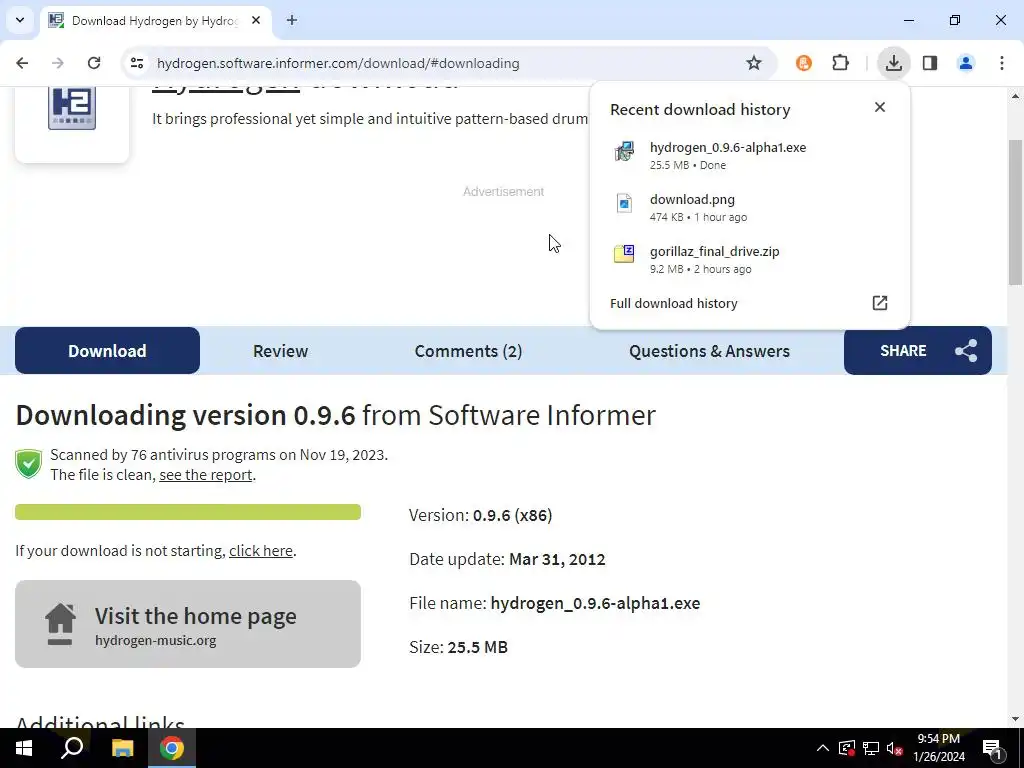Click the network icon in system tray

click(x=871, y=748)
